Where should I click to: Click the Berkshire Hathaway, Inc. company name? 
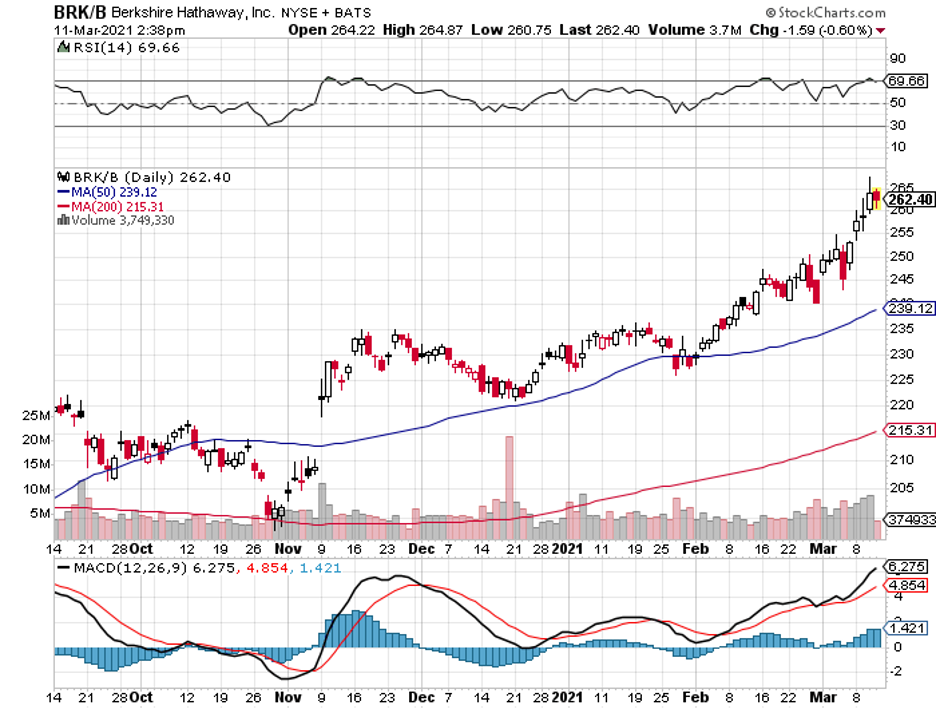[x=193, y=13]
